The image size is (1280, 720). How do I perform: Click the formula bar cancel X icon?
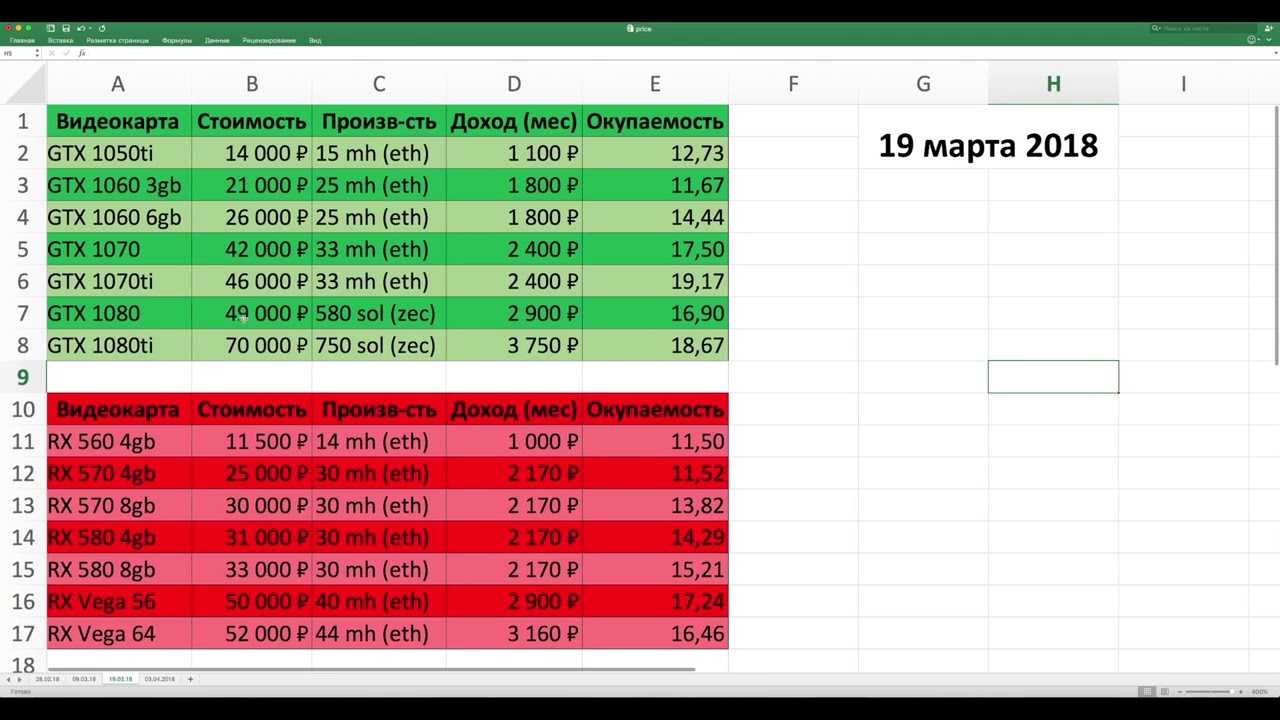click(52, 53)
